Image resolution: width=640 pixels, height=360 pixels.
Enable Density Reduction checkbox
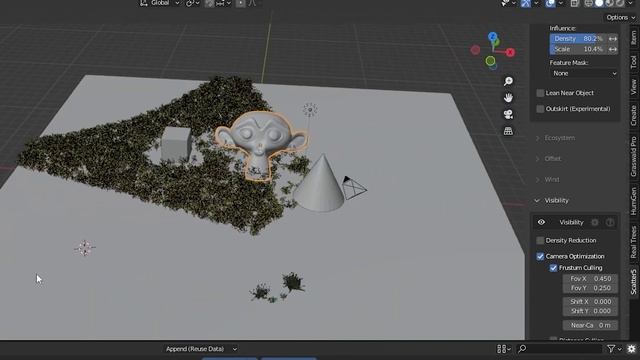pos(540,240)
